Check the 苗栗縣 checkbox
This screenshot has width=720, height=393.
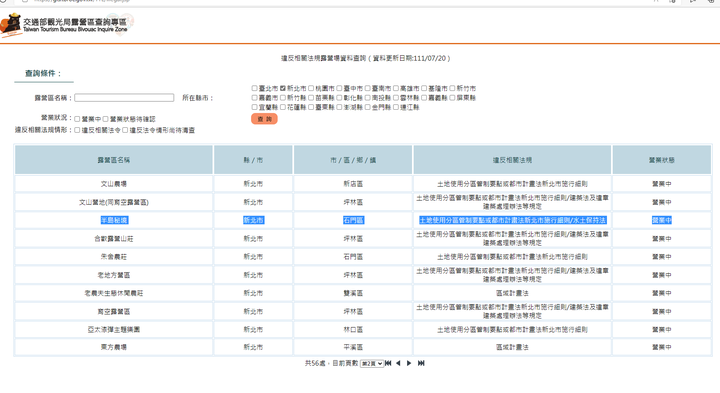(311, 98)
